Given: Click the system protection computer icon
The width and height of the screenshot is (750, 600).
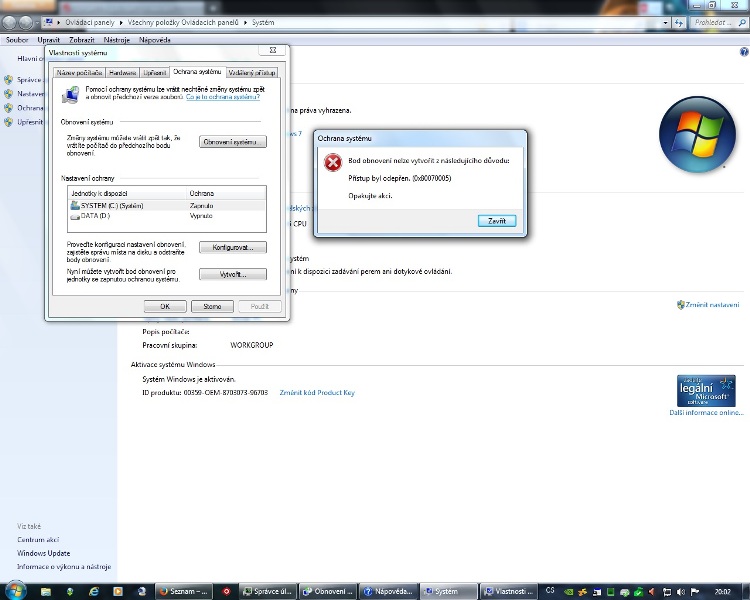Looking at the screenshot, I should pos(71,94).
